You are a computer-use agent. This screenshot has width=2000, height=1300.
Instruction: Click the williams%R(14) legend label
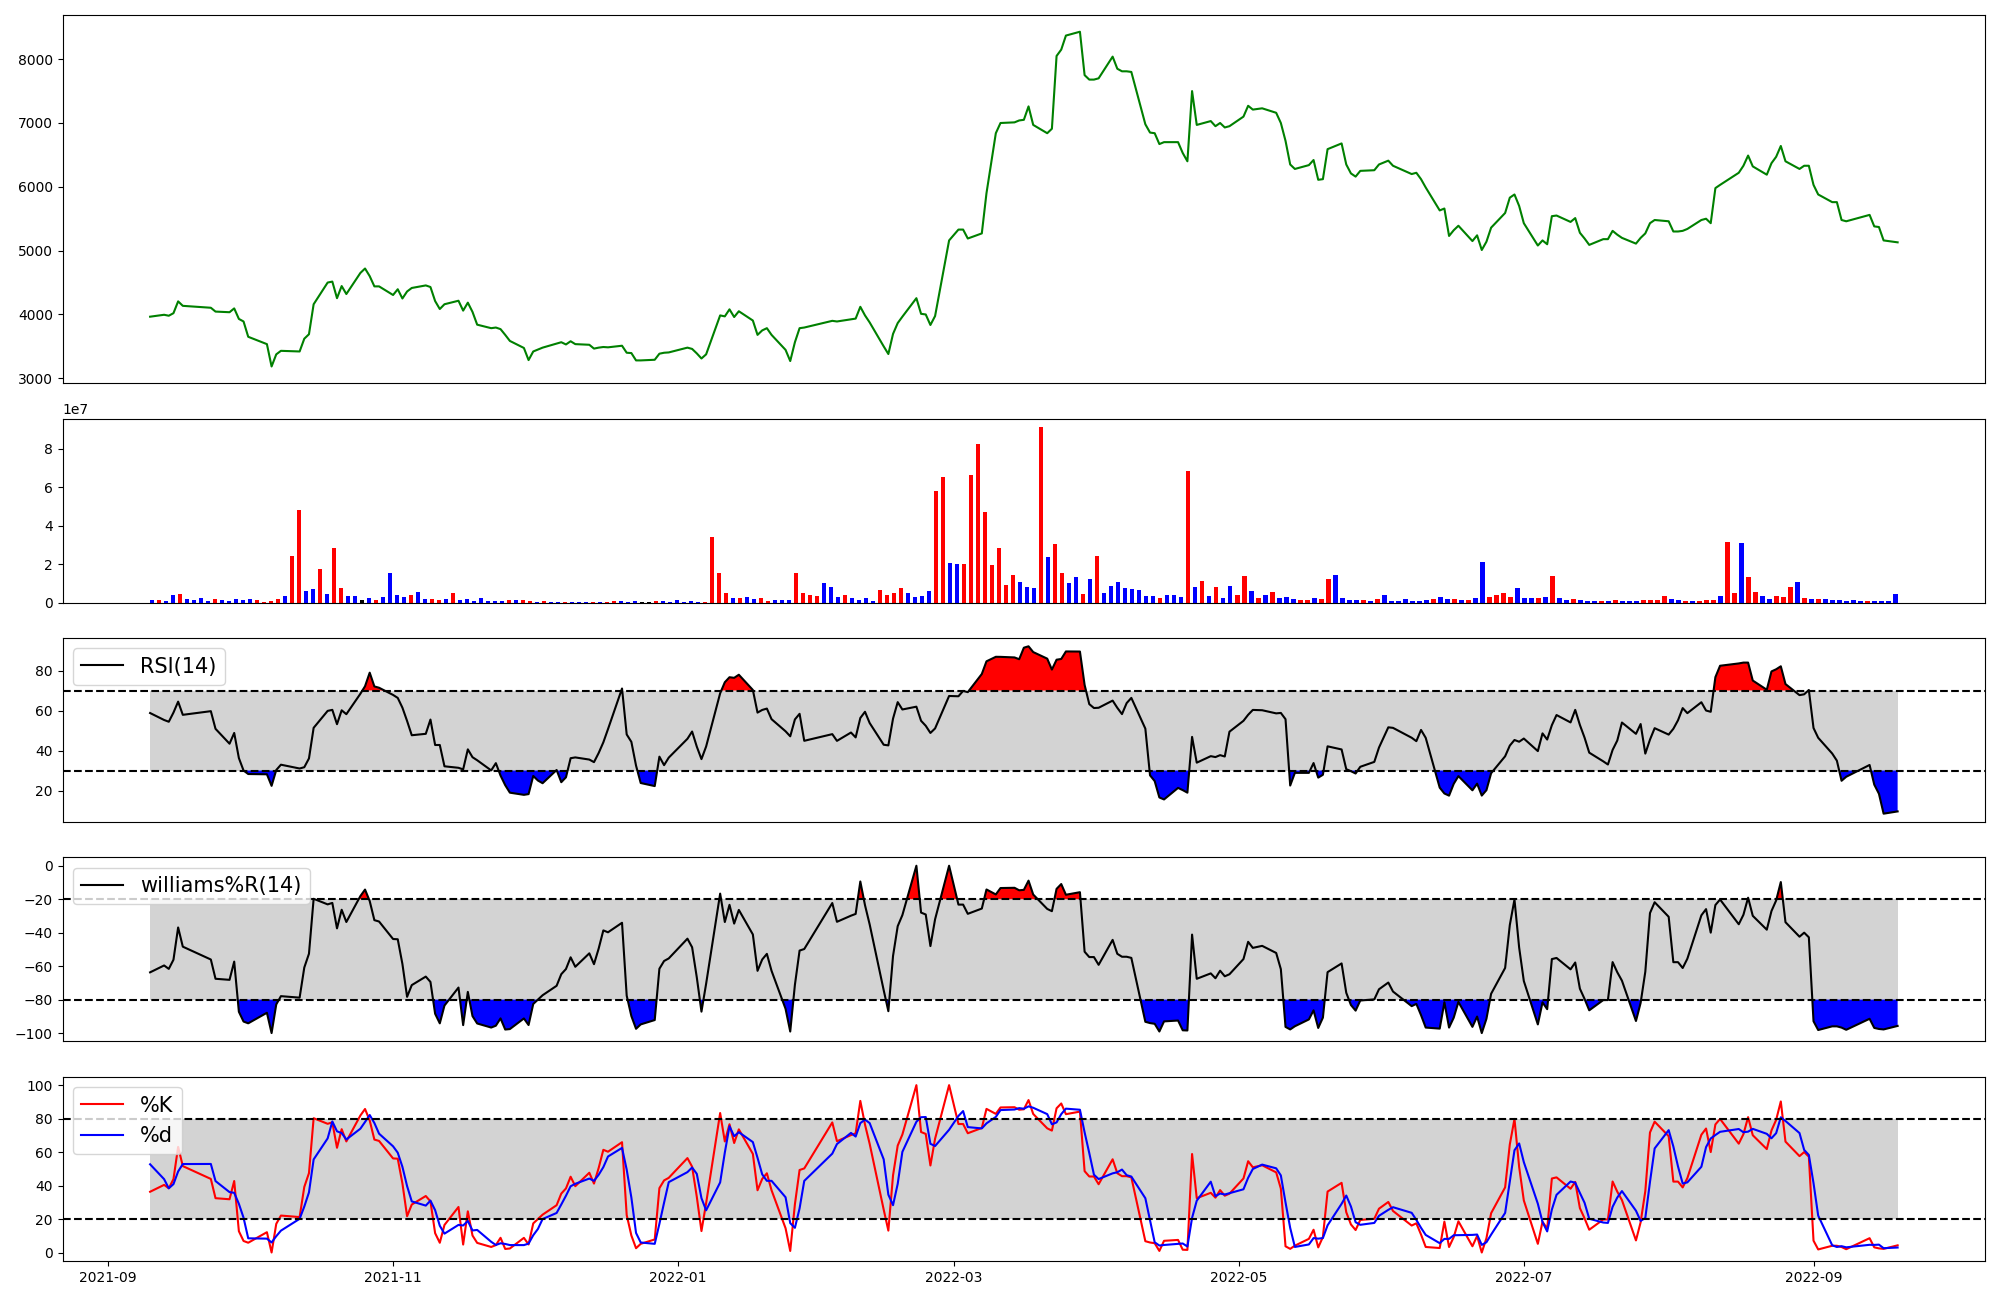[220, 885]
